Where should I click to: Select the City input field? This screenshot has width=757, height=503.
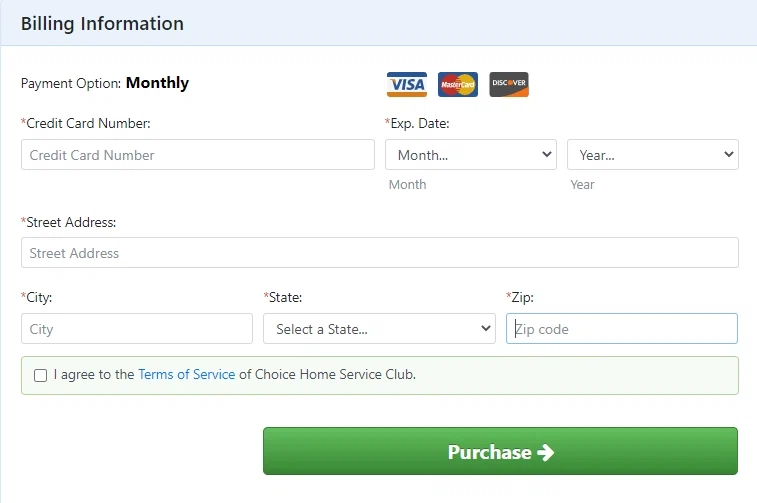click(136, 329)
